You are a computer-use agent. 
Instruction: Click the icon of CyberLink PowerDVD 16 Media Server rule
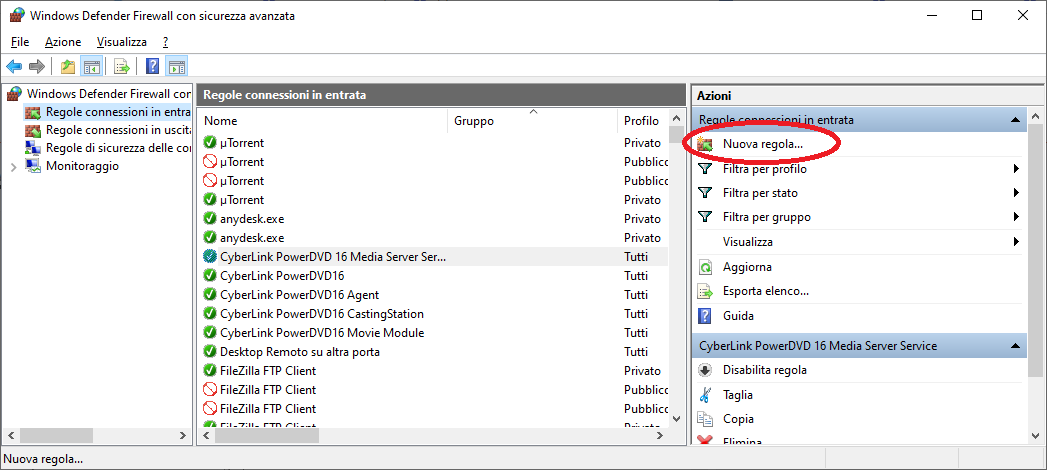[210, 256]
